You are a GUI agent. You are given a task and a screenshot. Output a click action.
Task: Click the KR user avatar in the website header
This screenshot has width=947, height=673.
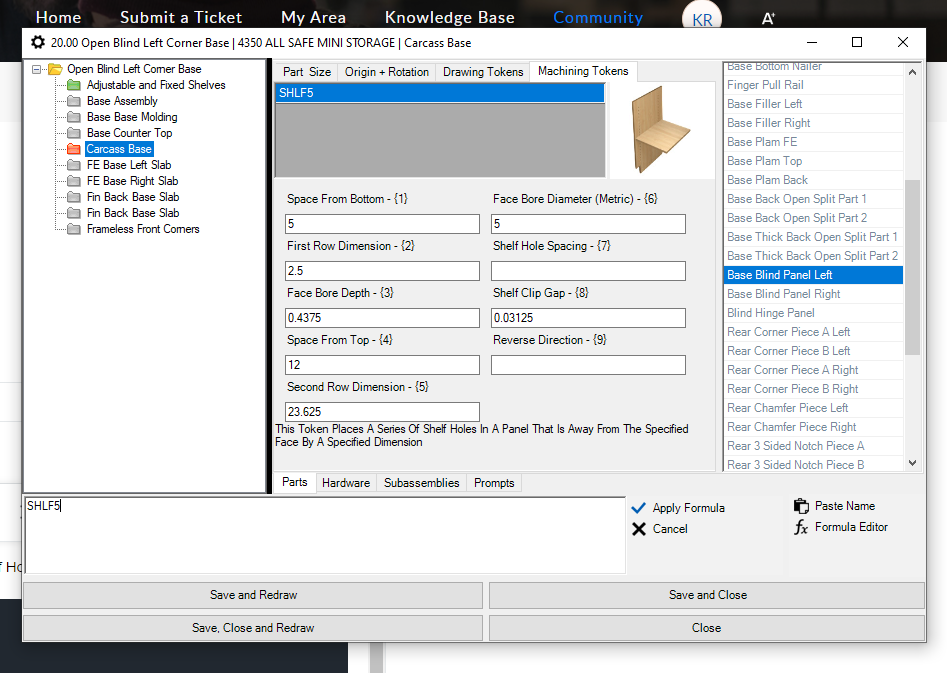tap(702, 17)
